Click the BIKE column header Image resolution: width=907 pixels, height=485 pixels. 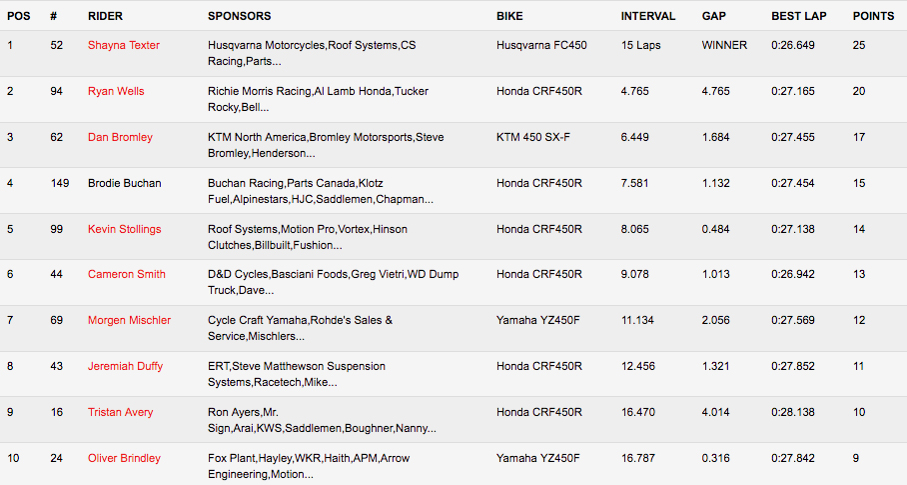(509, 16)
